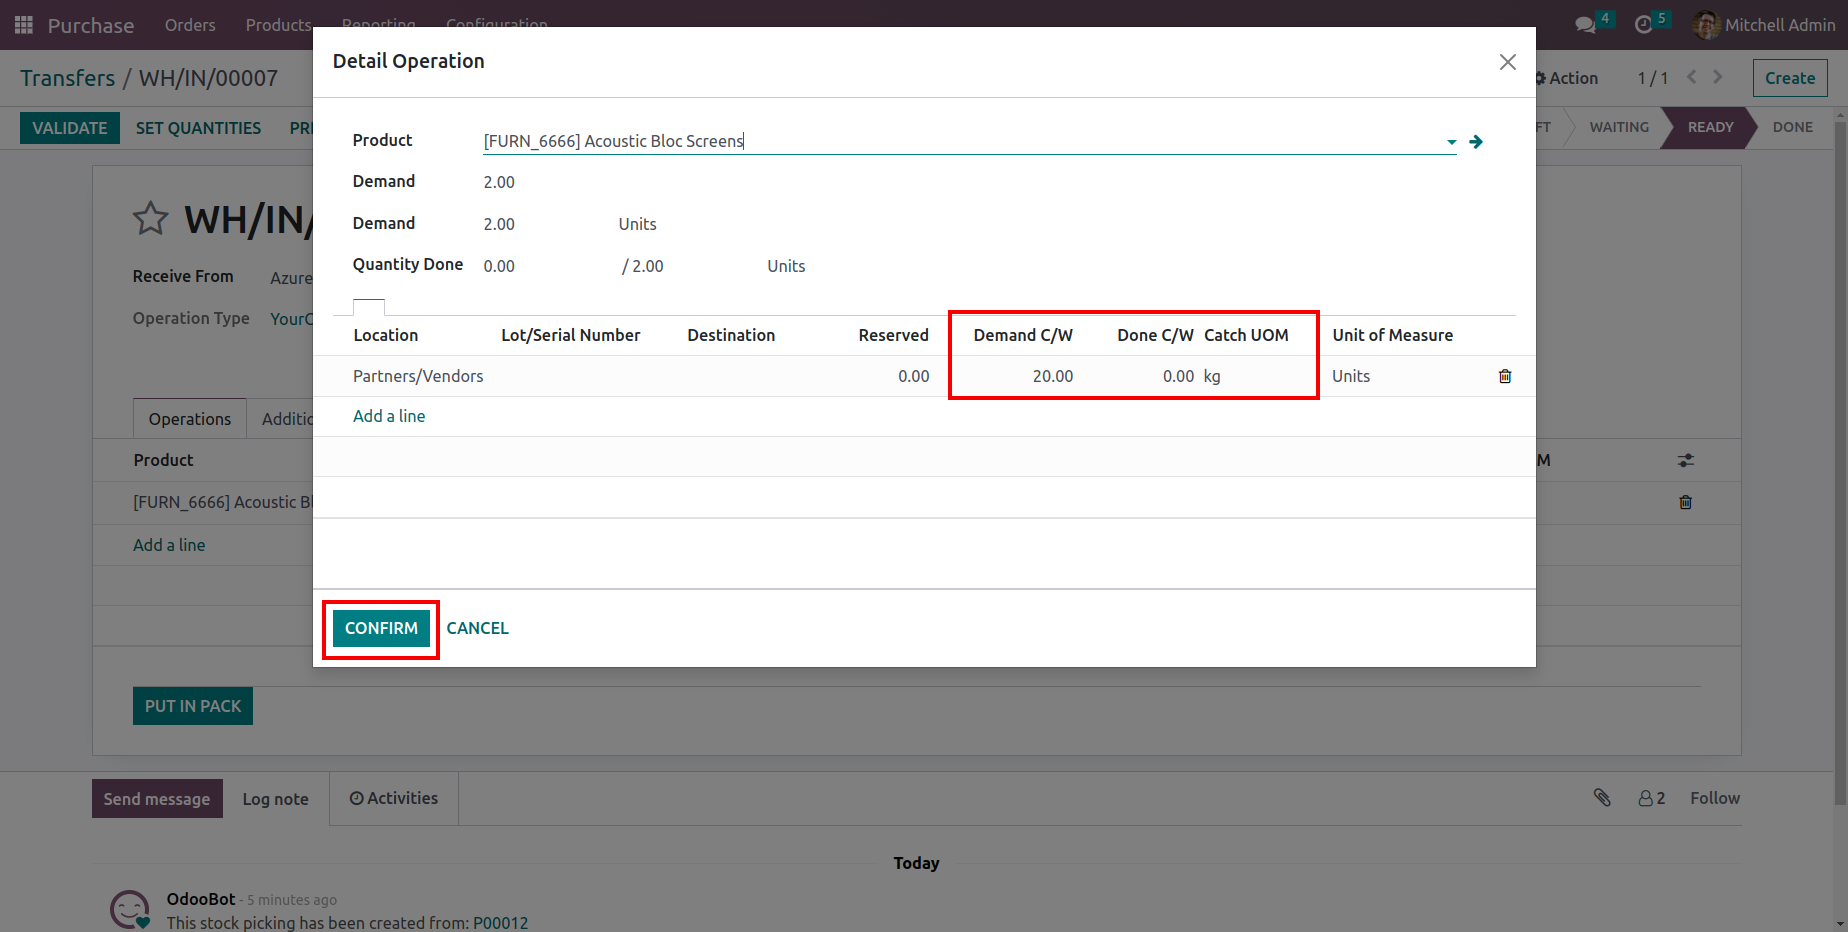Open the P00012 purchase order link
This screenshot has height=932, width=1848.
500,923
